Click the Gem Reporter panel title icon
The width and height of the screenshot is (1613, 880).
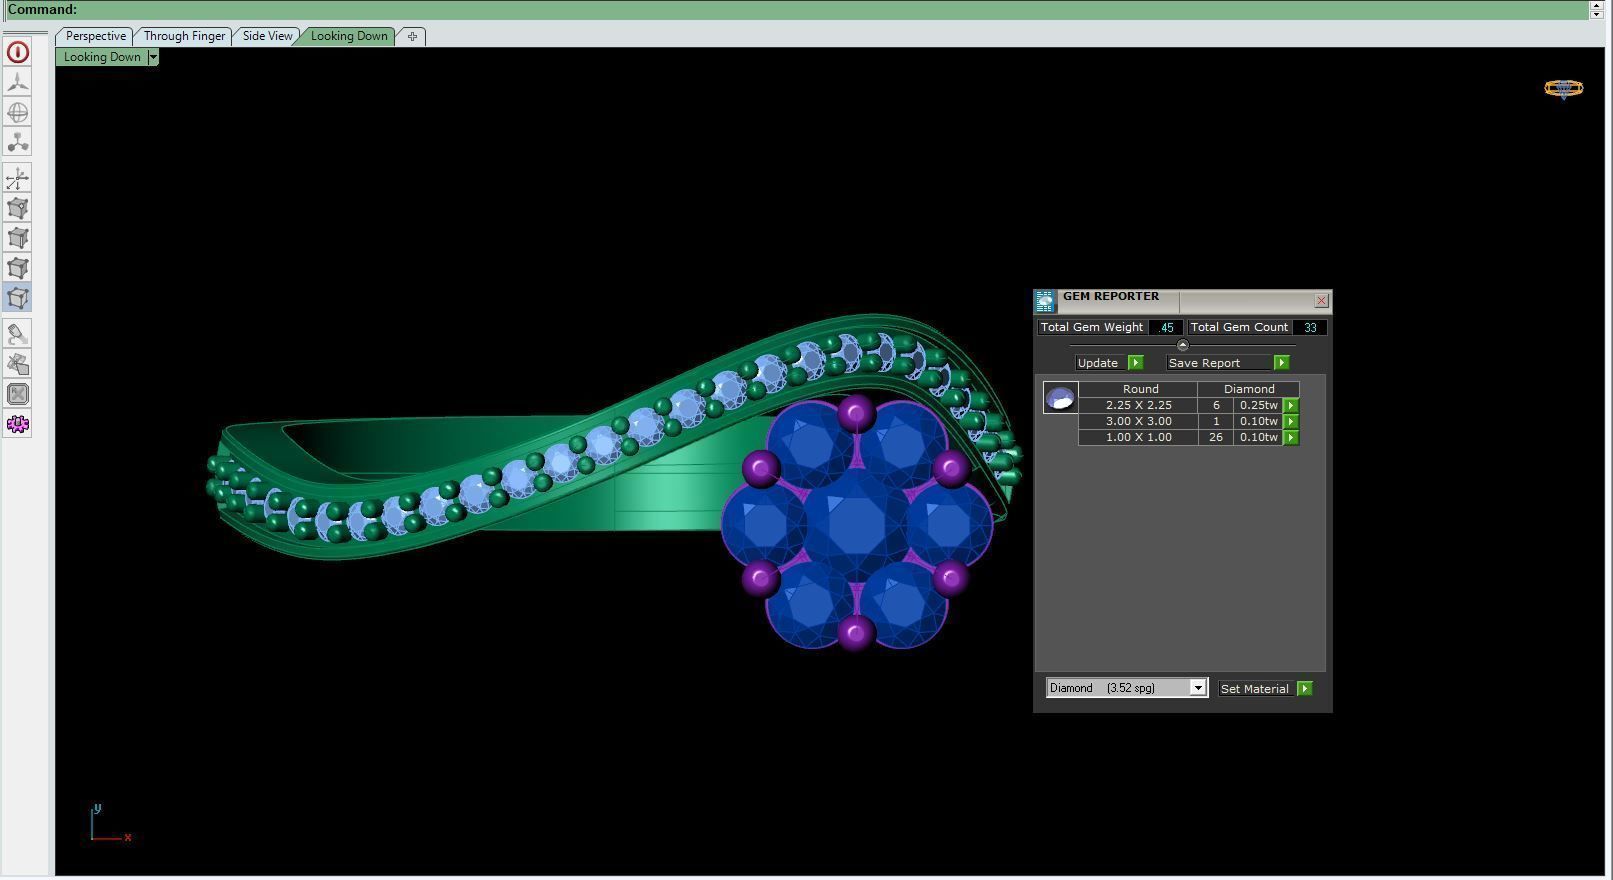1045,301
